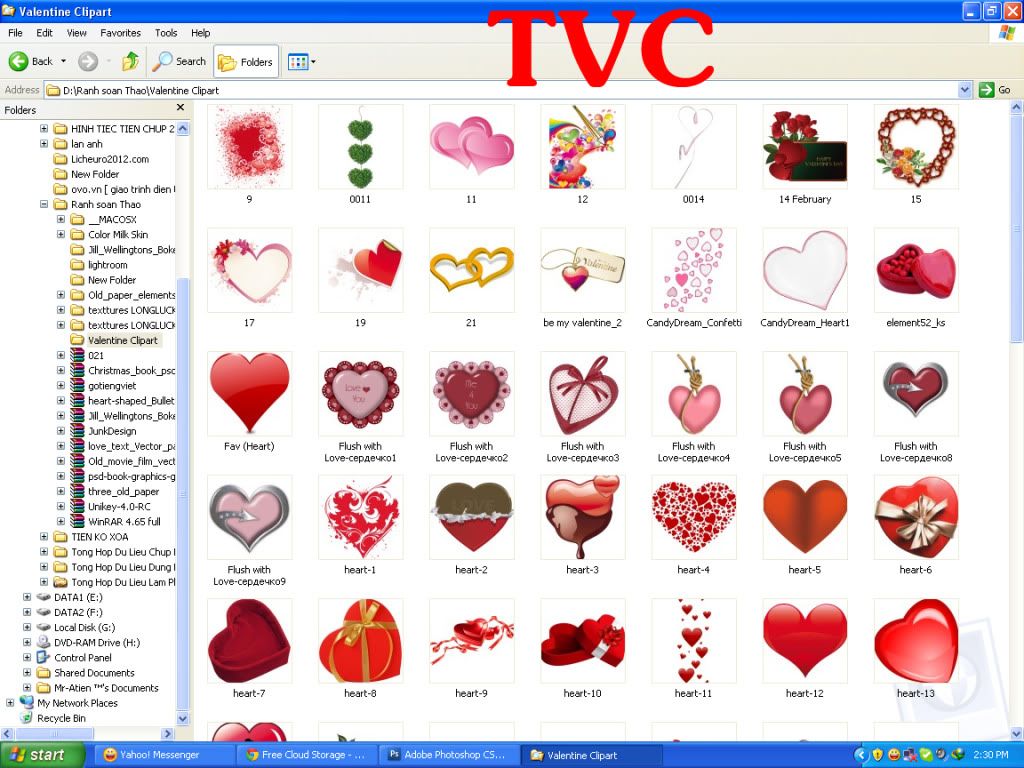The image size is (1024, 768).
Task: Open the View menu
Action: tap(76, 33)
